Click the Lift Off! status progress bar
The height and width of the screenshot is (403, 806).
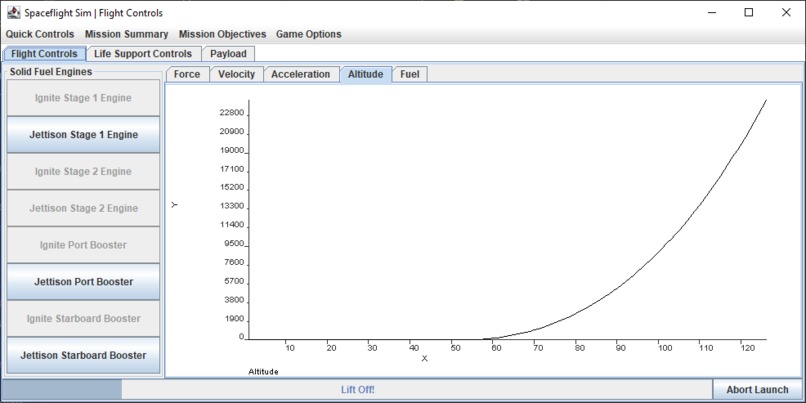tap(358, 390)
